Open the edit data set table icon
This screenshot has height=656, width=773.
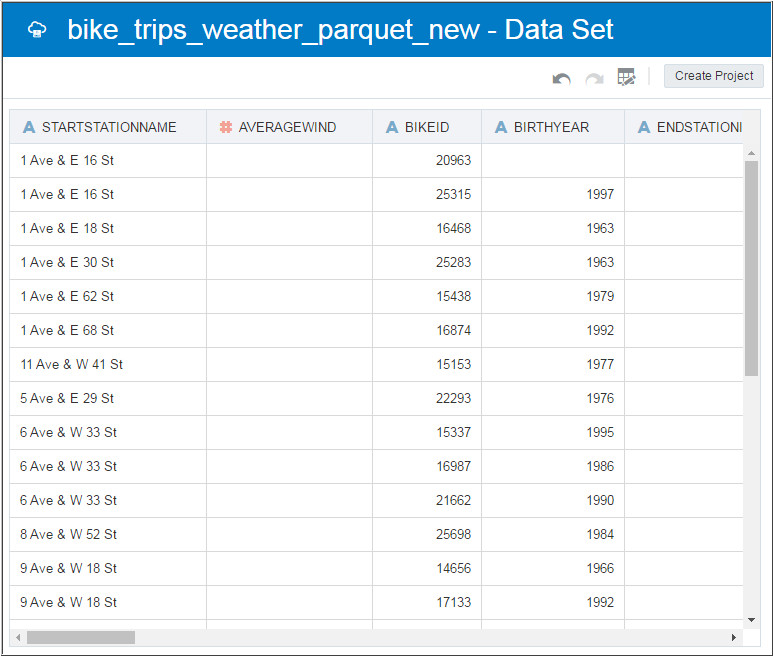pyautogui.click(x=626, y=77)
